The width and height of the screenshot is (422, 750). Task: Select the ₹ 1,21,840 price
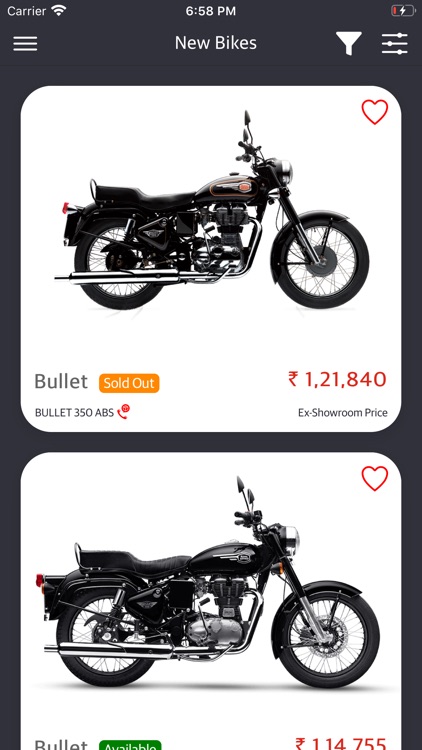point(337,379)
